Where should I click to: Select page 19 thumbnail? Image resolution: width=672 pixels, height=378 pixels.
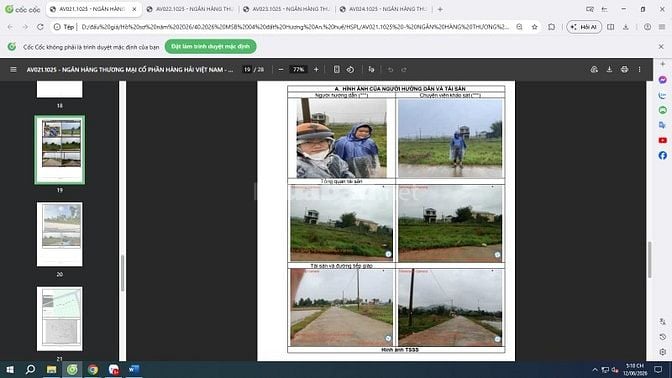pyautogui.click(x=60, y=150)
